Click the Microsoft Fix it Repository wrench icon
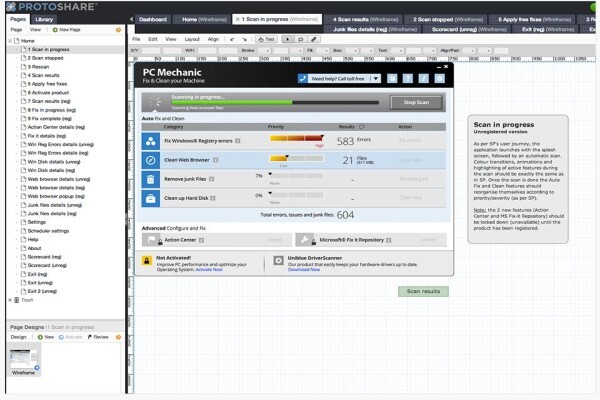 click(x=305, y=240)
